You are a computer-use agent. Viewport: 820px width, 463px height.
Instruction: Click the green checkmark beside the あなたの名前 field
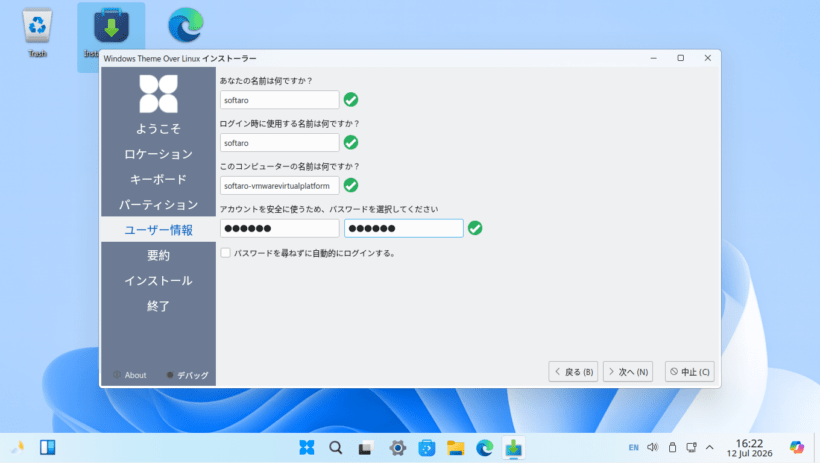point(351,99)
